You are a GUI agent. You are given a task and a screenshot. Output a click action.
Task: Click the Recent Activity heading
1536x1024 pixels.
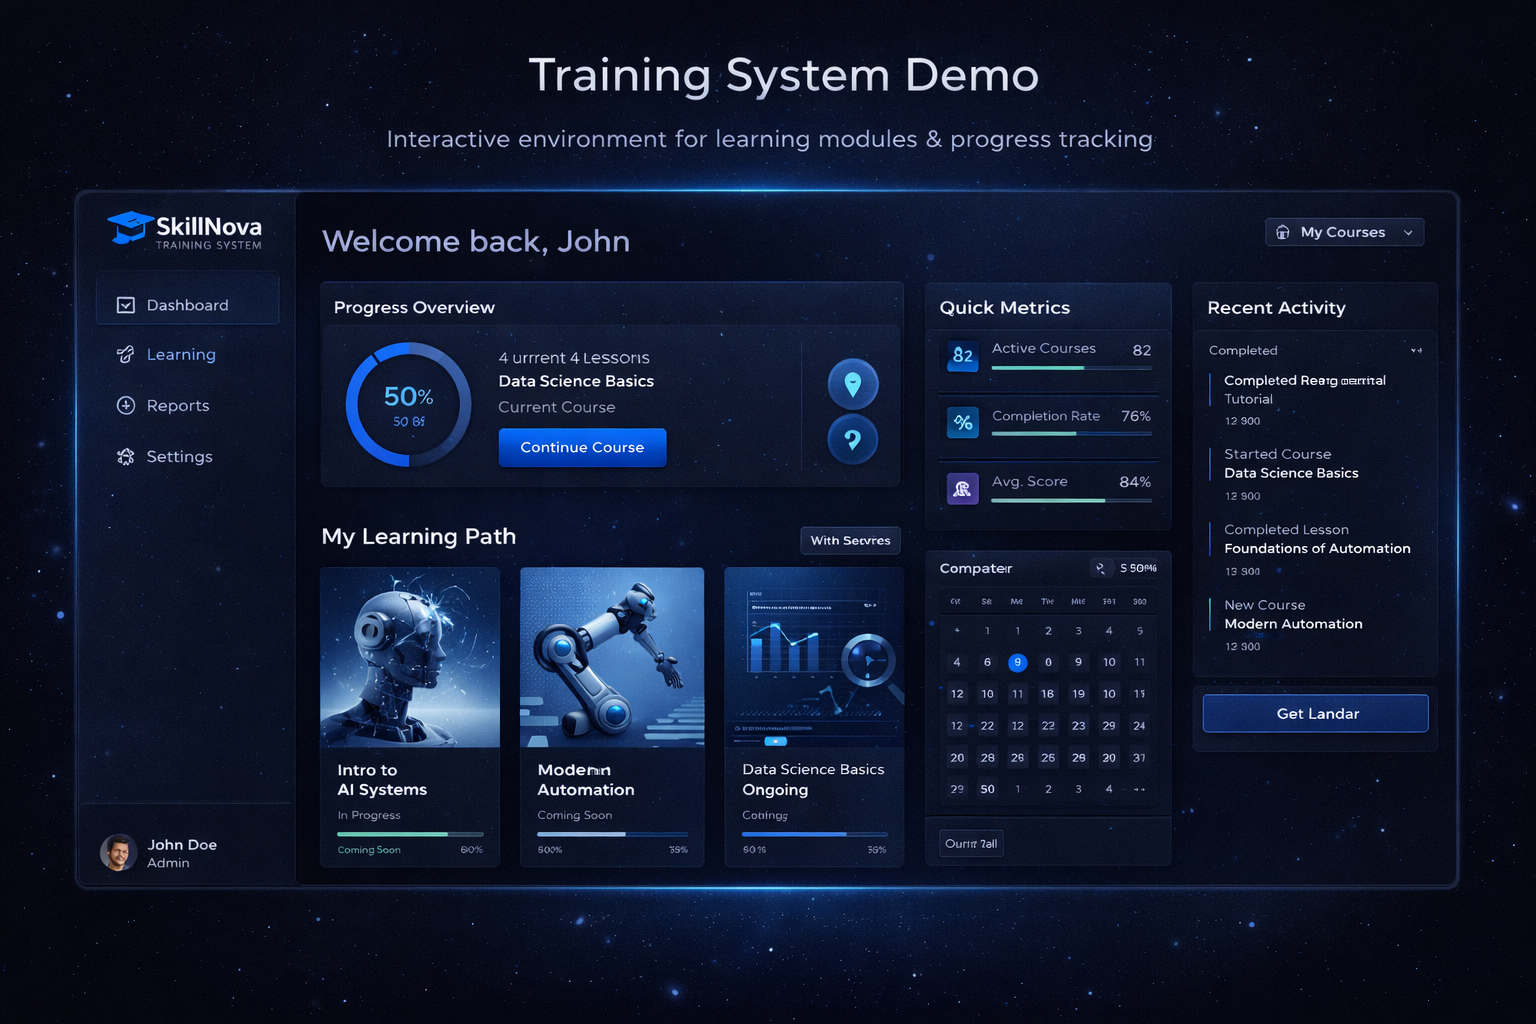point(1276,308)
